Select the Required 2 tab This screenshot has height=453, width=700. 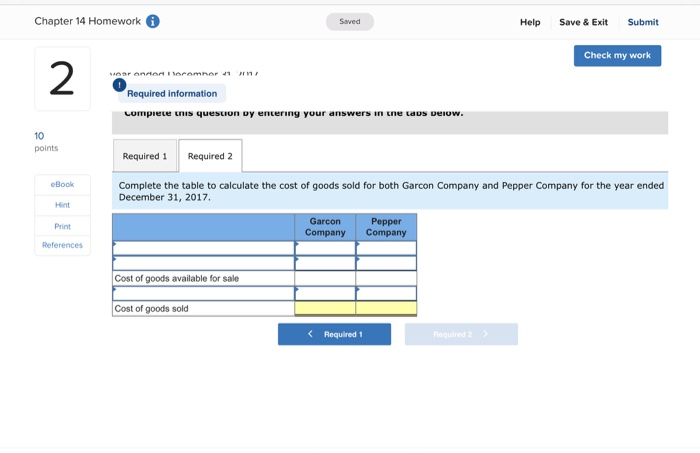point(210,156)
